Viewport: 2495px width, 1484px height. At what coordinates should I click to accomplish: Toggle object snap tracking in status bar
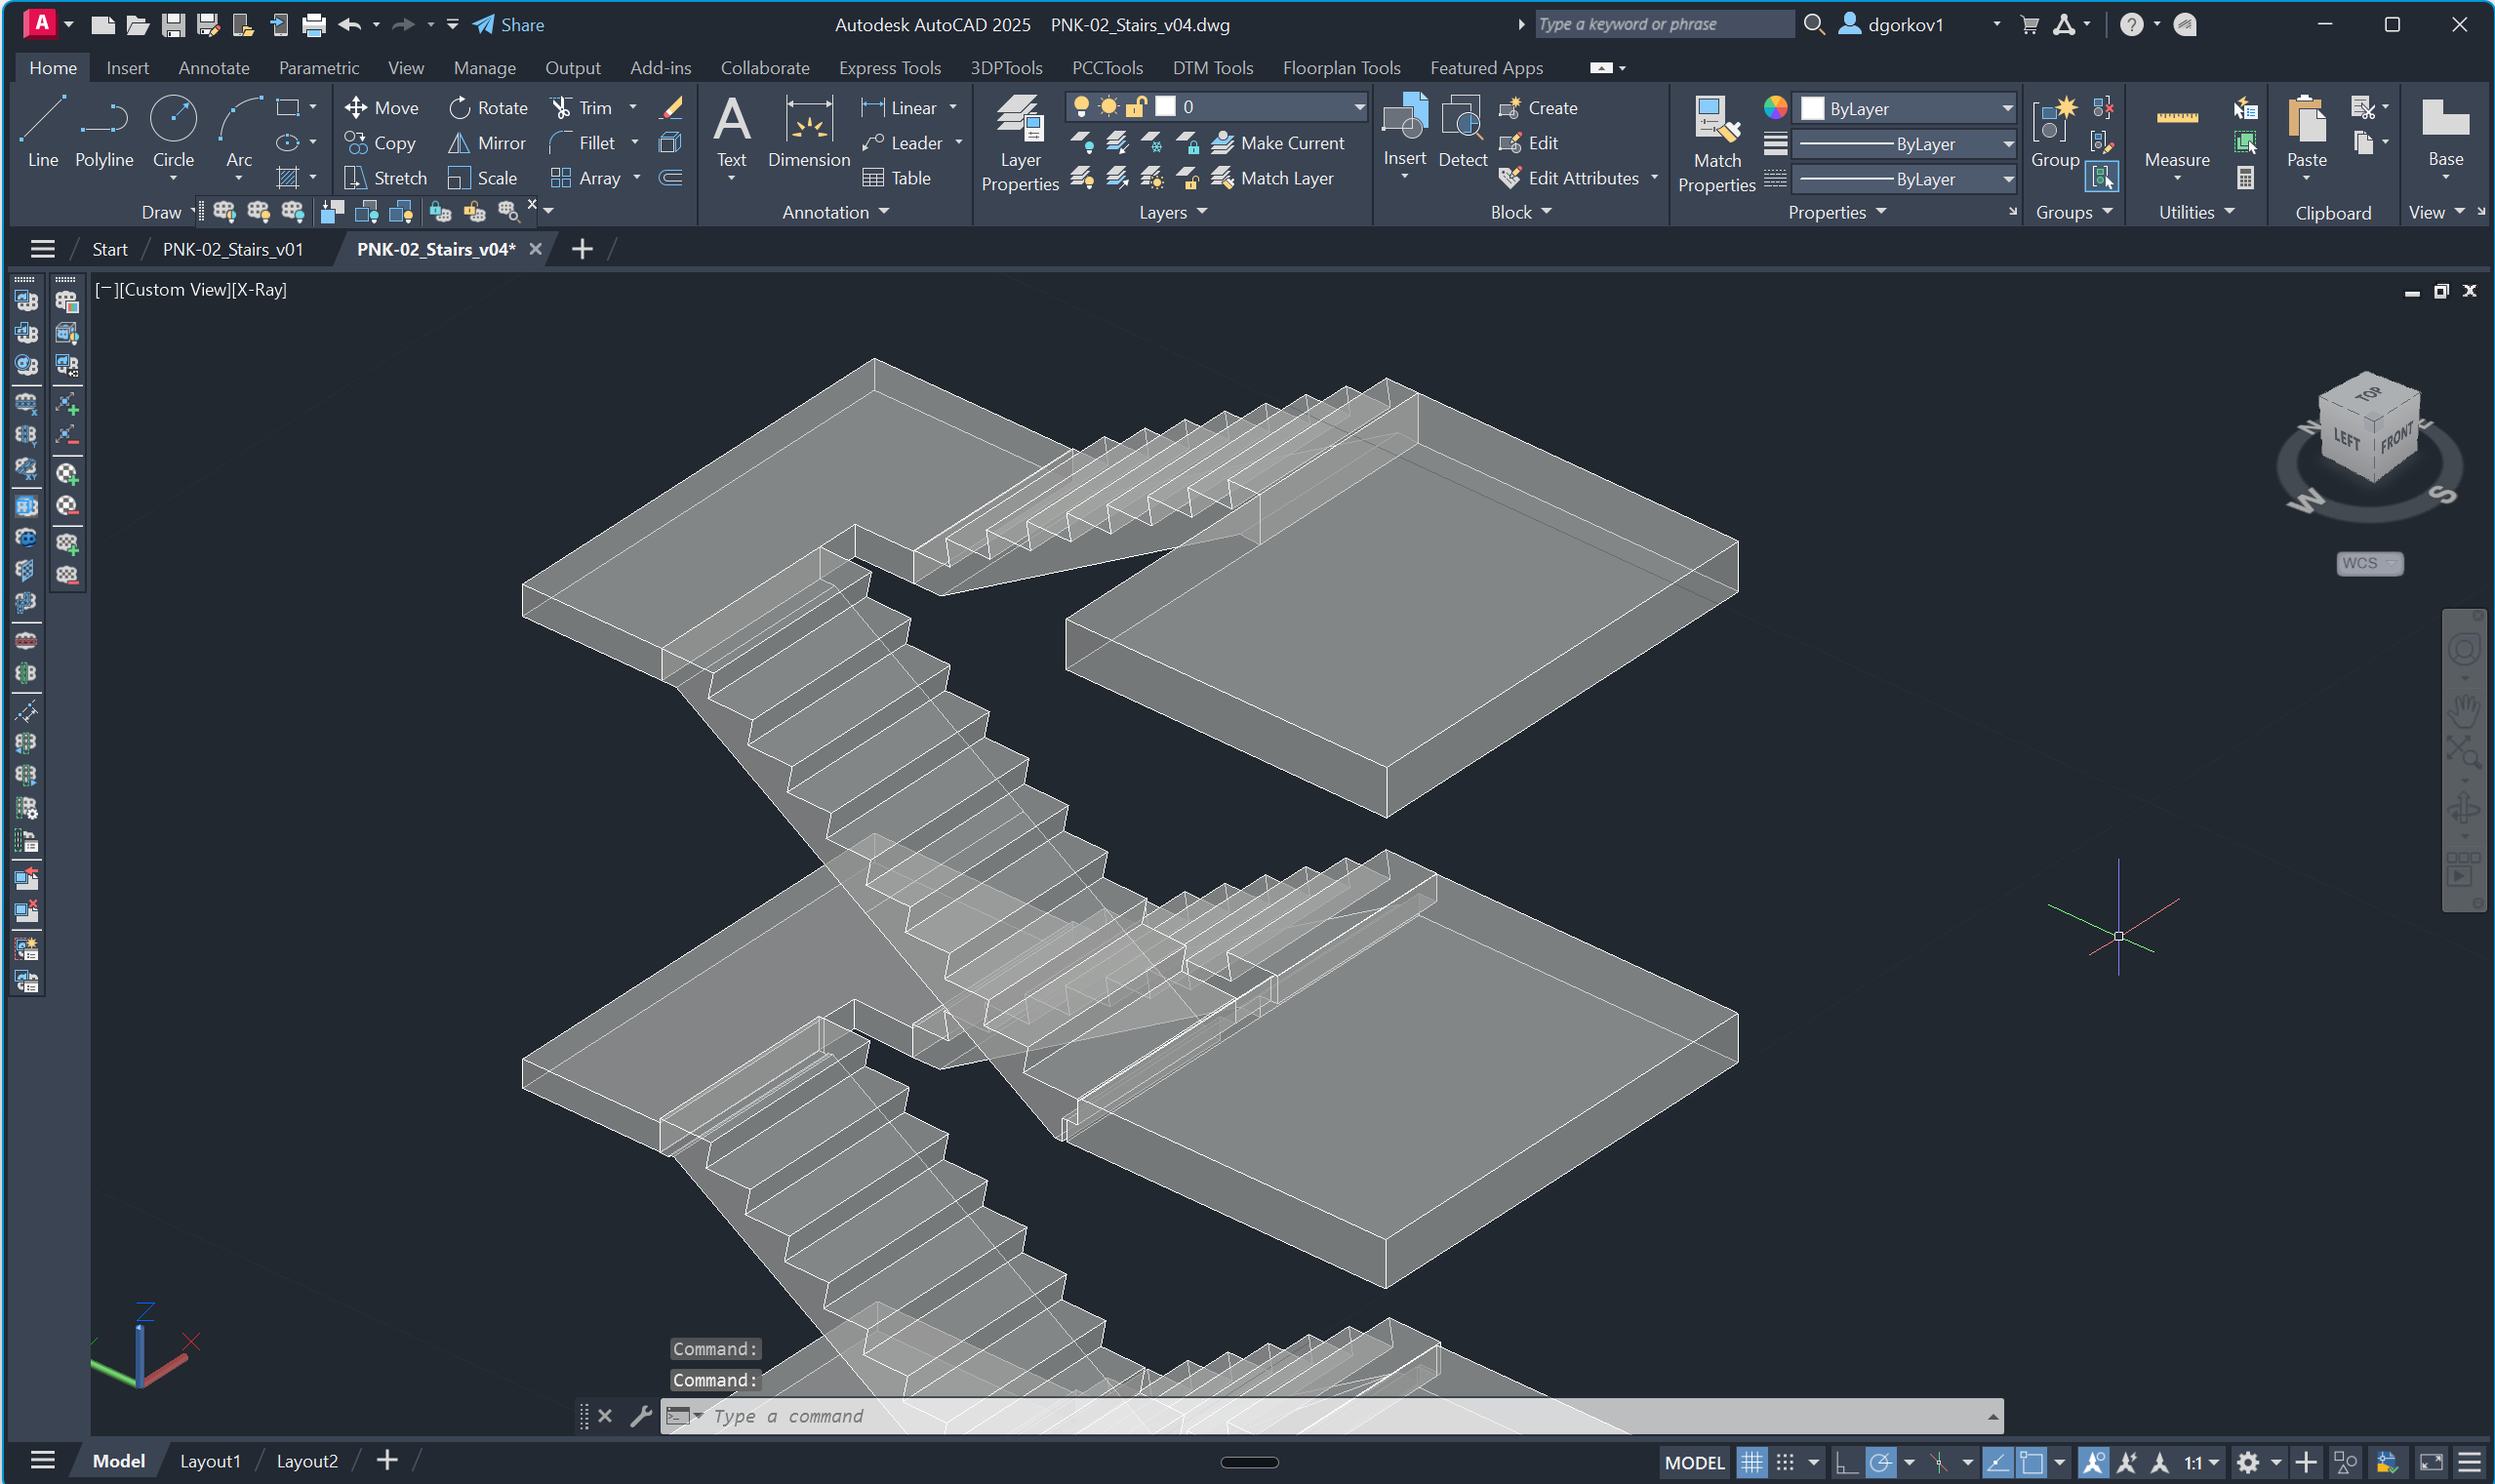(x=1996, y=1462)
